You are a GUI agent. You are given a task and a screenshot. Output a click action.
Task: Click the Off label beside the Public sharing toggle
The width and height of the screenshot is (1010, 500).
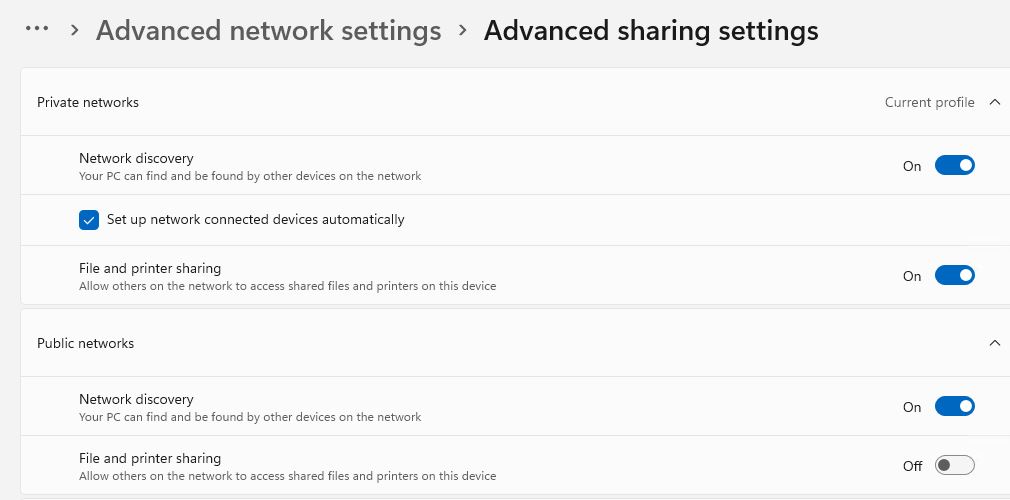(x=912, y=466)
